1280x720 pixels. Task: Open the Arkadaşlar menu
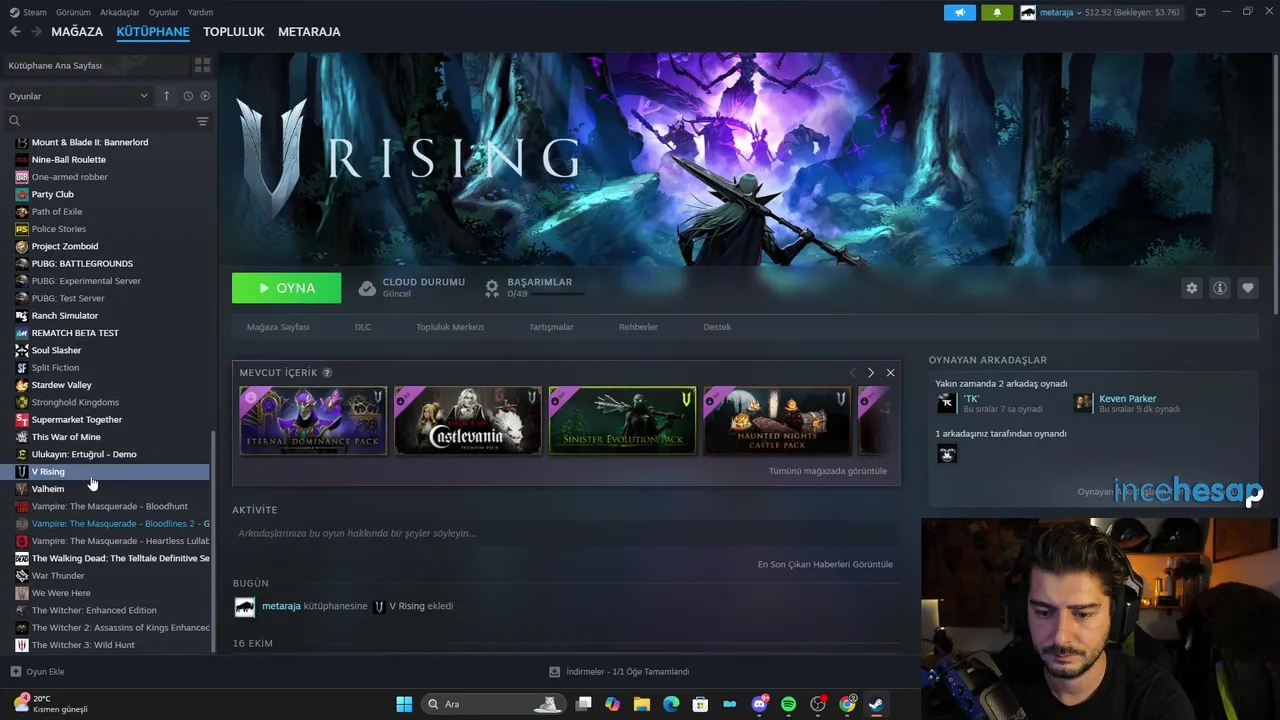pos(120,12)
